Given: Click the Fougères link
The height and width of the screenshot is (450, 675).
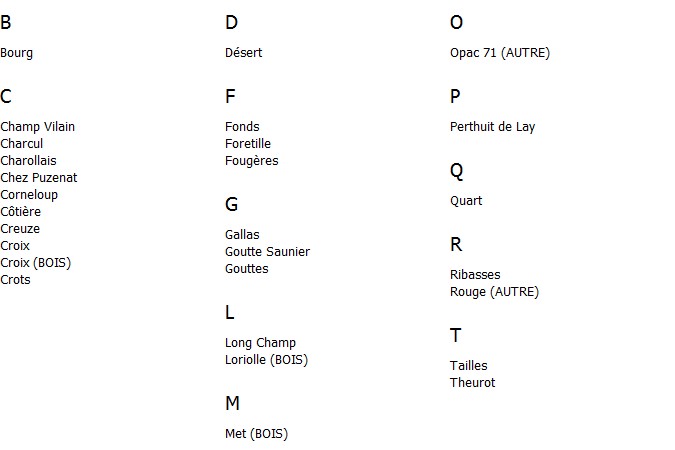Looking at the screenshot, I should 252,161.
